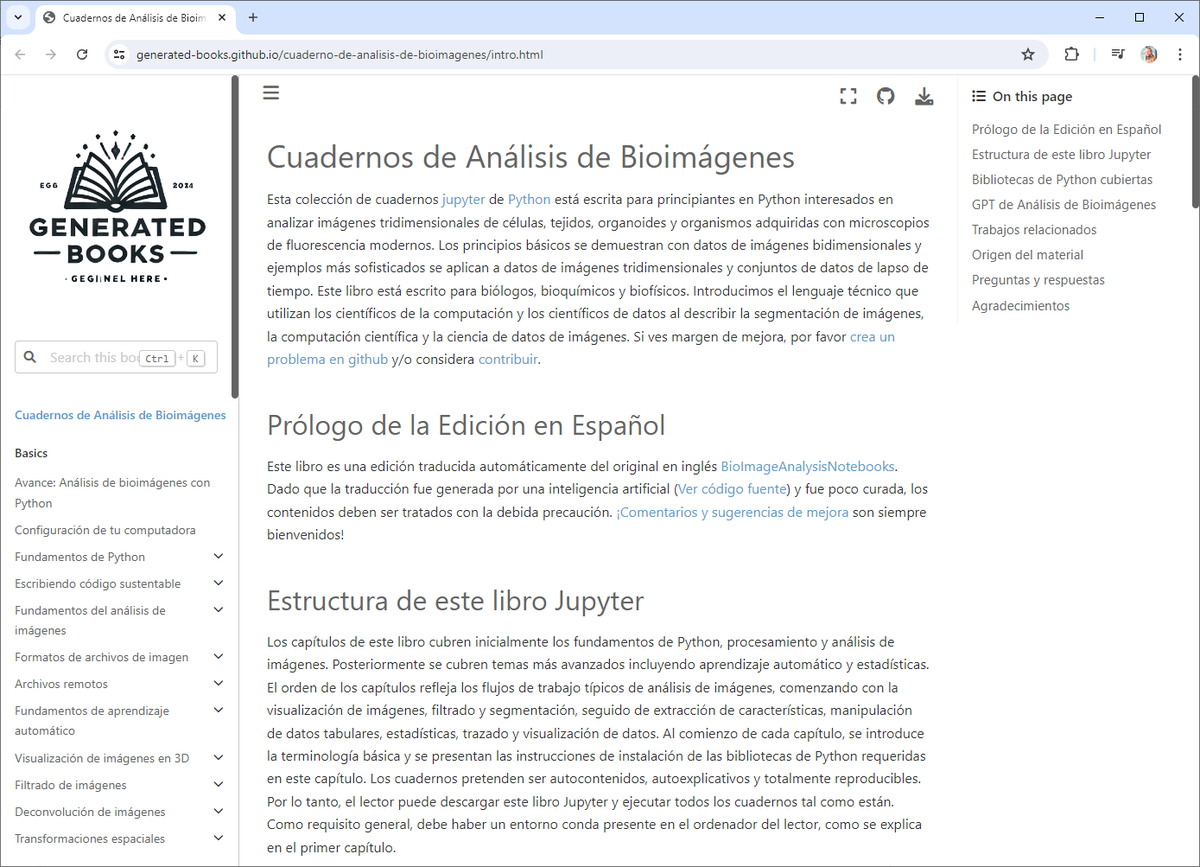Open Avance: Análisis de bioimágenes con Python
This screenshot has width=1200, height=867.
coord(112,493)
